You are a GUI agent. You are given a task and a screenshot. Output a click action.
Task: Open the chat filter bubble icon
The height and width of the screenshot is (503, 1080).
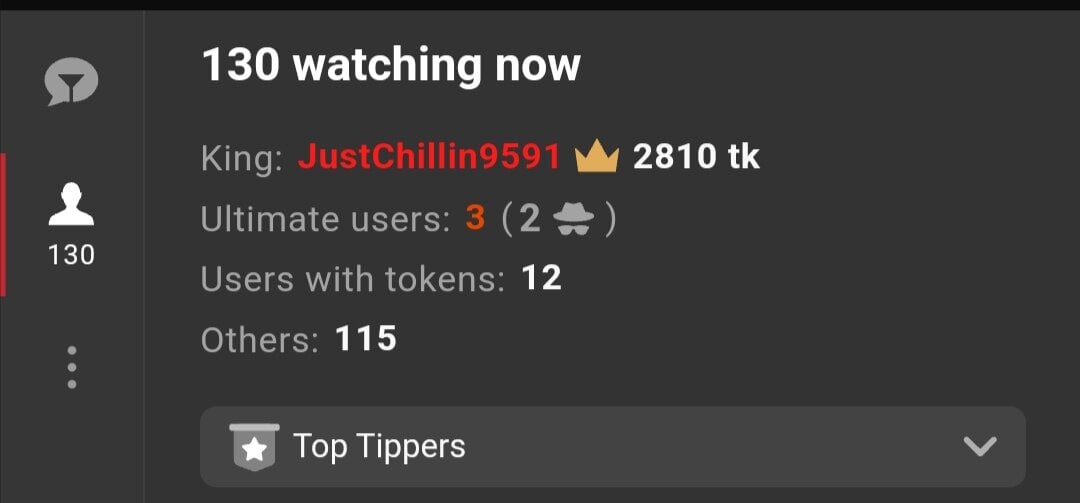pos(71,81)
